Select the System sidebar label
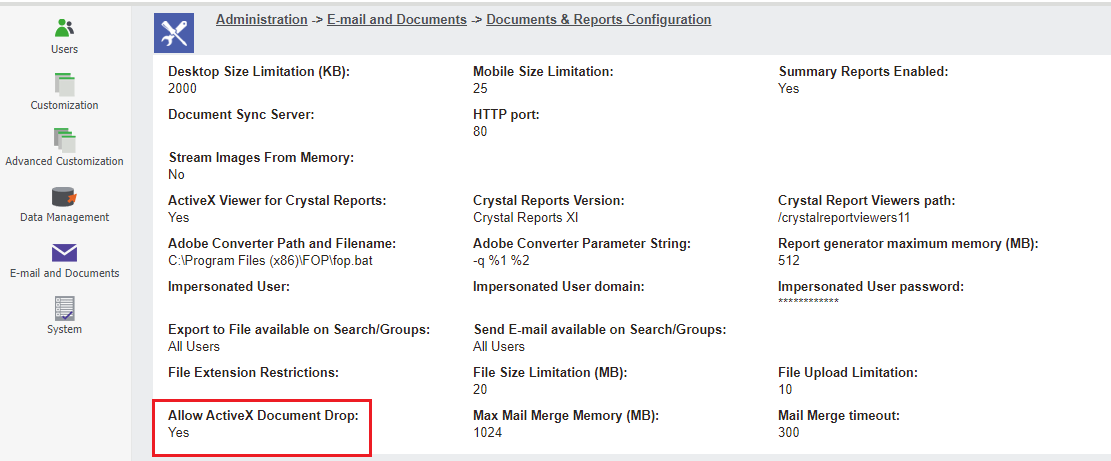 coord(64,329)
